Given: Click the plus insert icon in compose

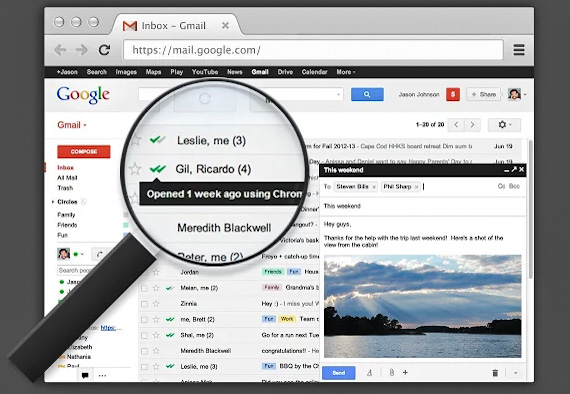Looking at the screenshot, I should (405, 372).
